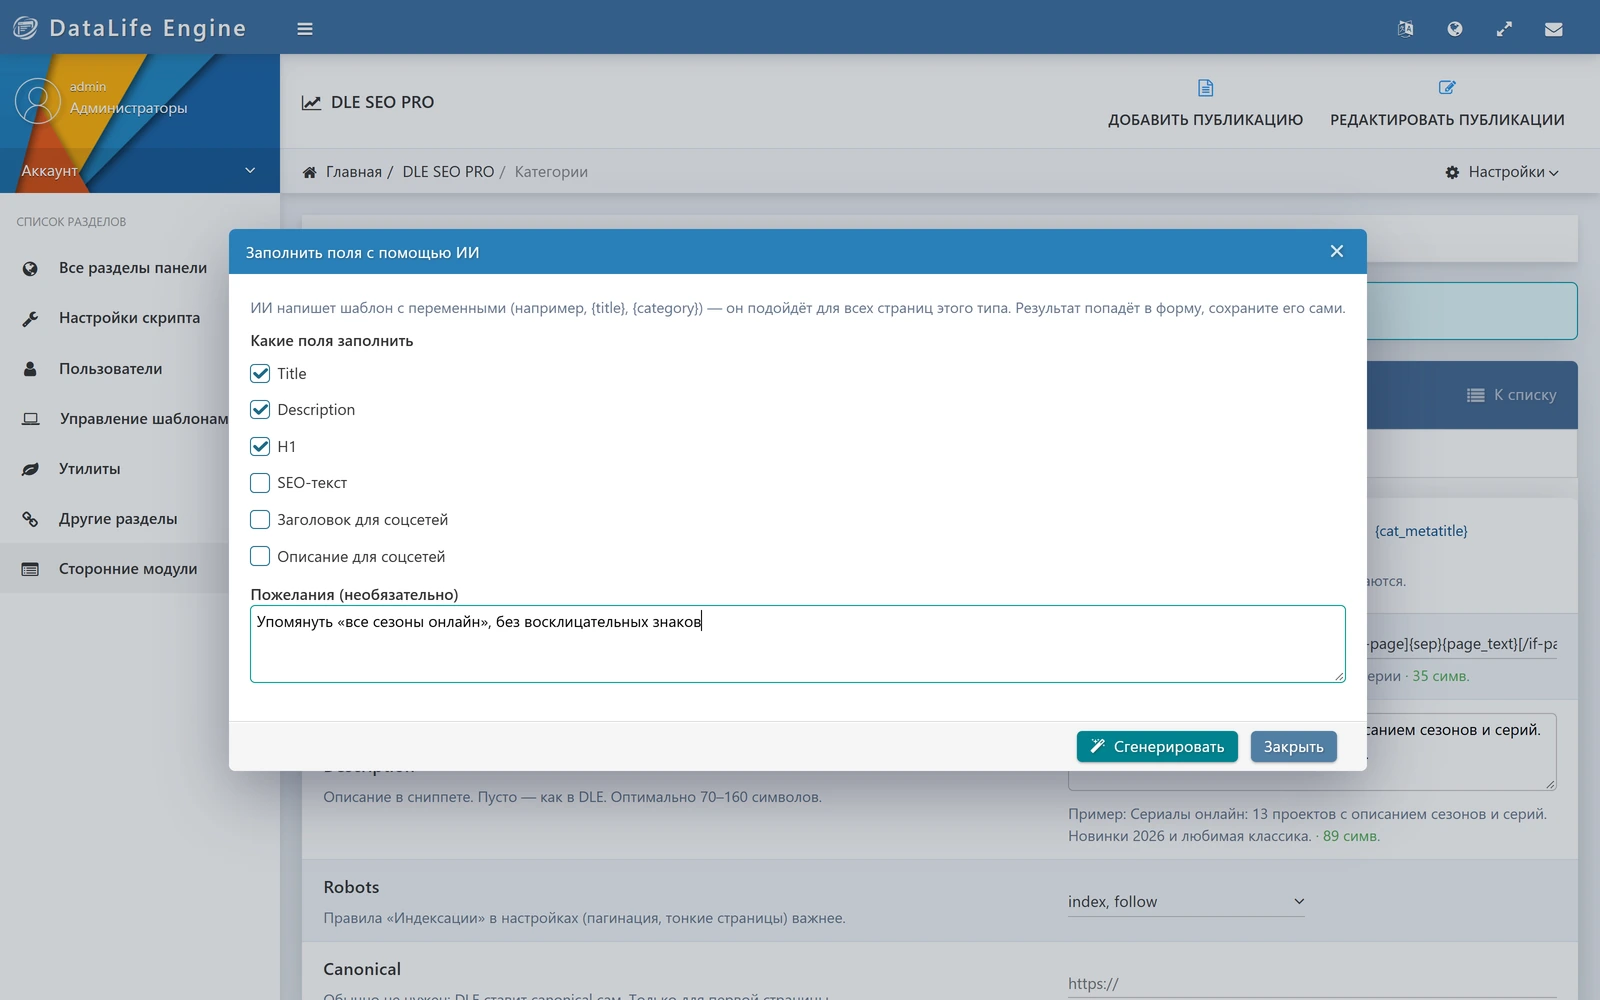Open the messages envelope icon
Image resolution: width=1600 pixels, height=1000 pixels.
click(1553, 29)
